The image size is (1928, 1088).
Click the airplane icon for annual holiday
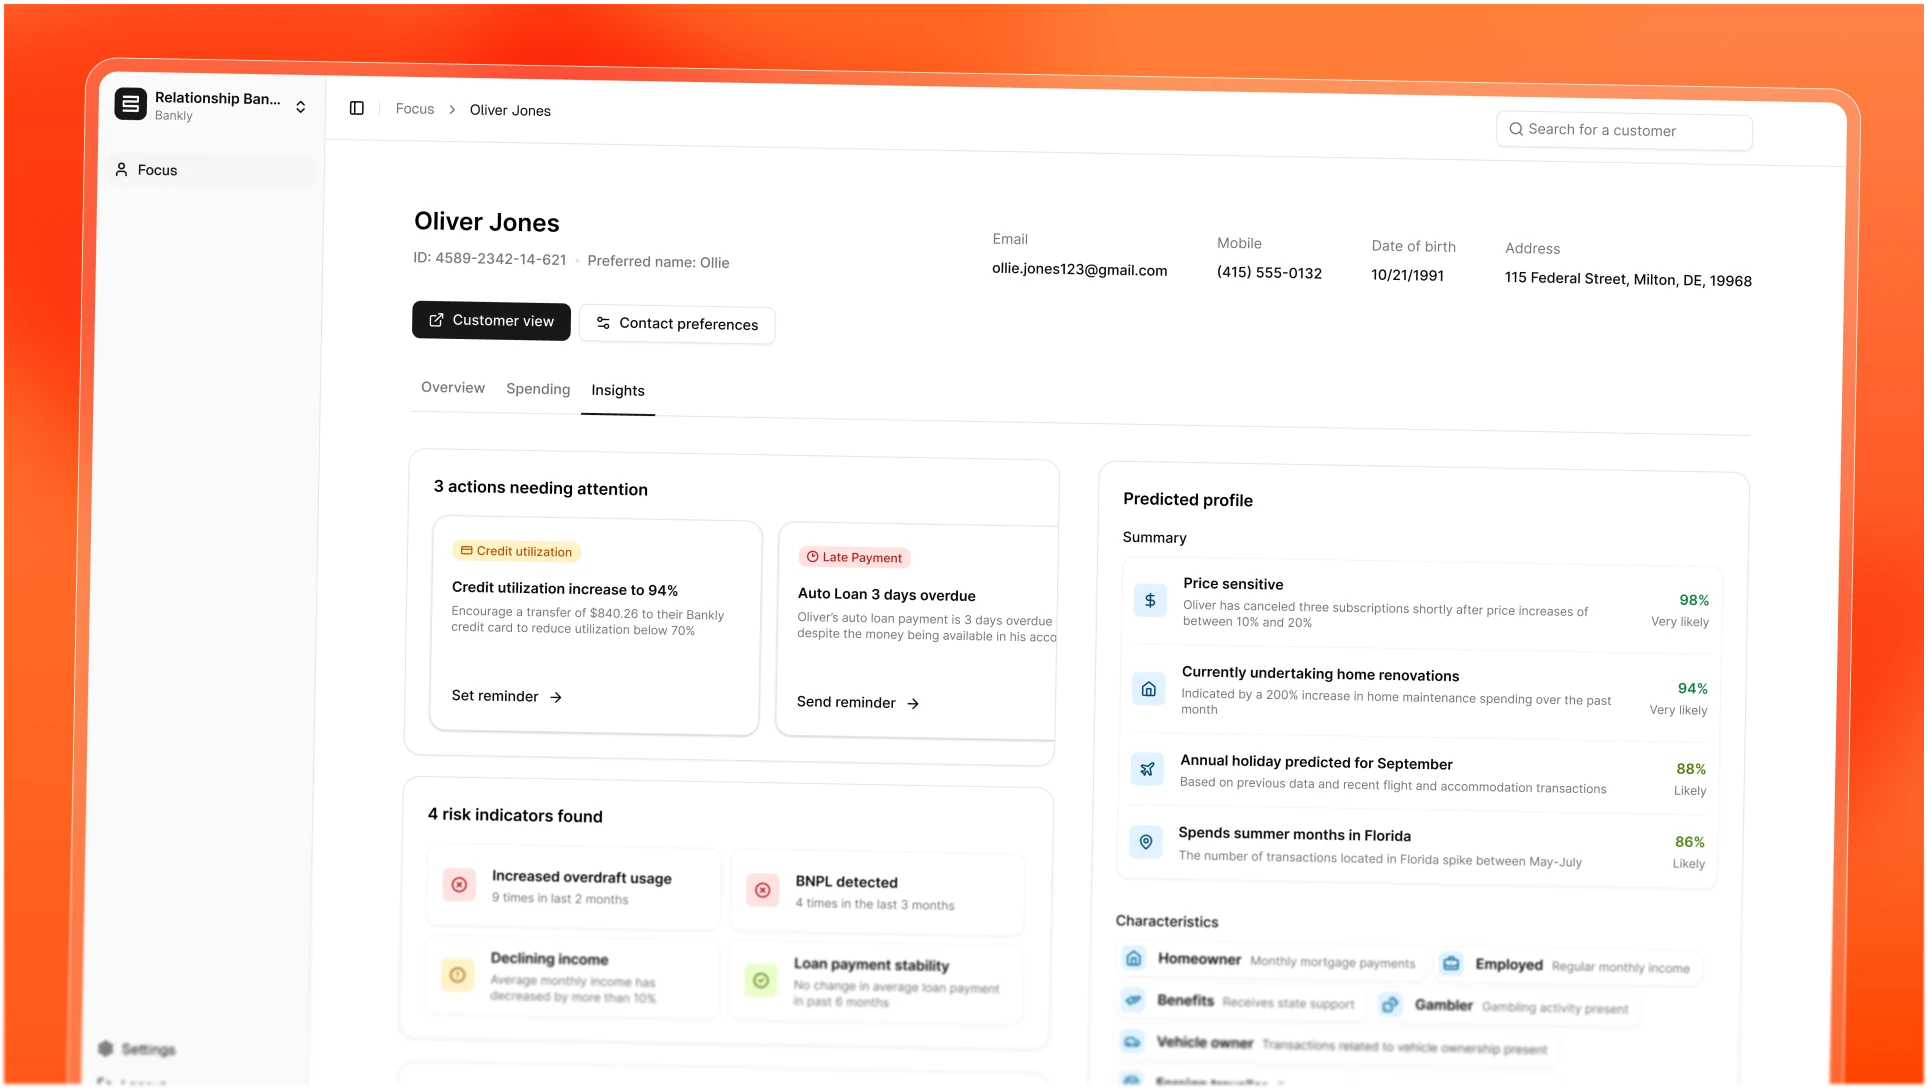click(1147, 769)
